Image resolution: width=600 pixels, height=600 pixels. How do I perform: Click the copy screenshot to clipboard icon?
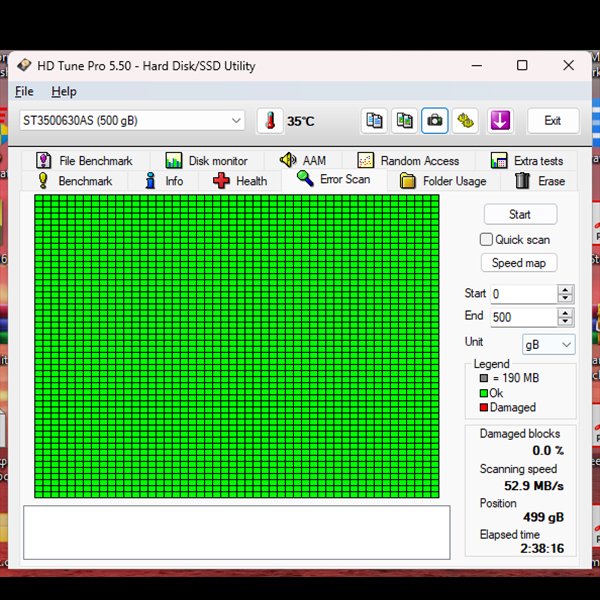[404, 121]
